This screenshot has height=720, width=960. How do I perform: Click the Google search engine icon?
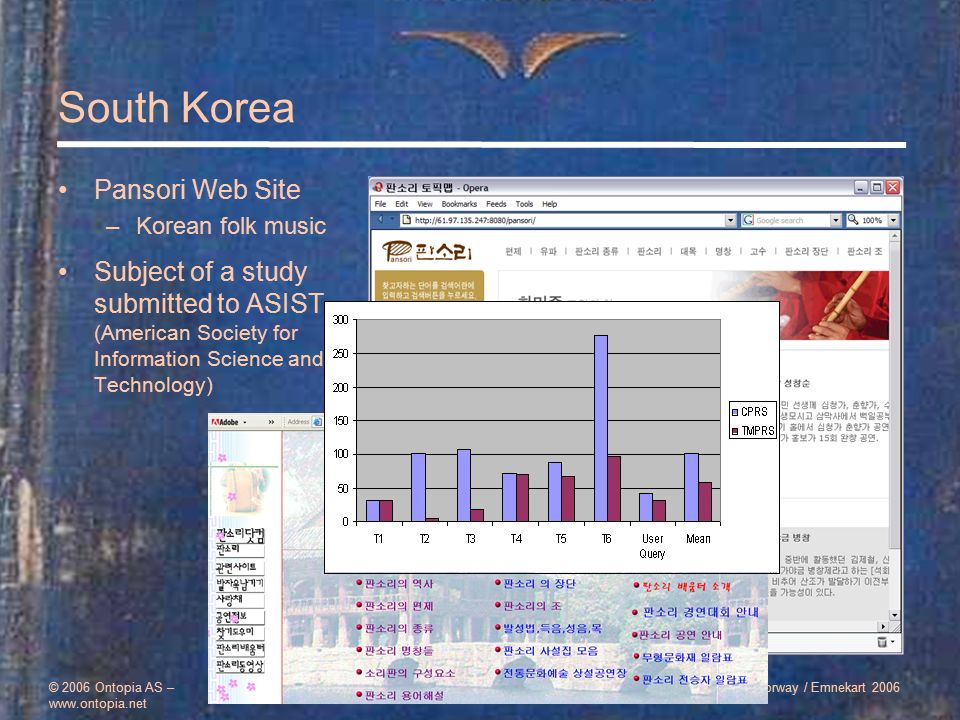tap(748, 220)
